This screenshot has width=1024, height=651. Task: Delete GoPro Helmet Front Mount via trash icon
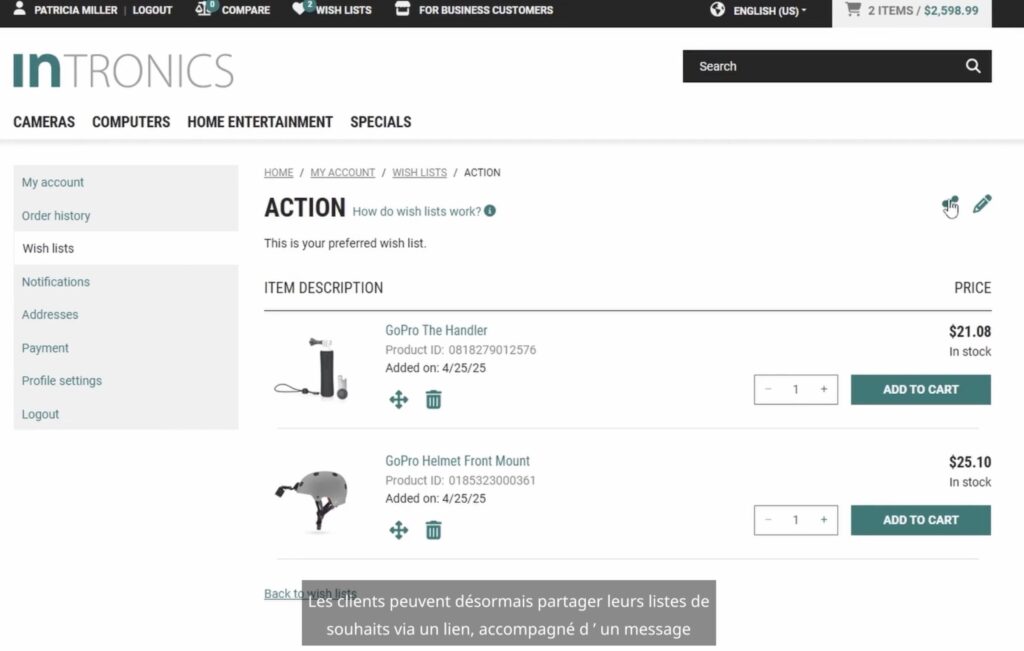(x=433, y=530)
